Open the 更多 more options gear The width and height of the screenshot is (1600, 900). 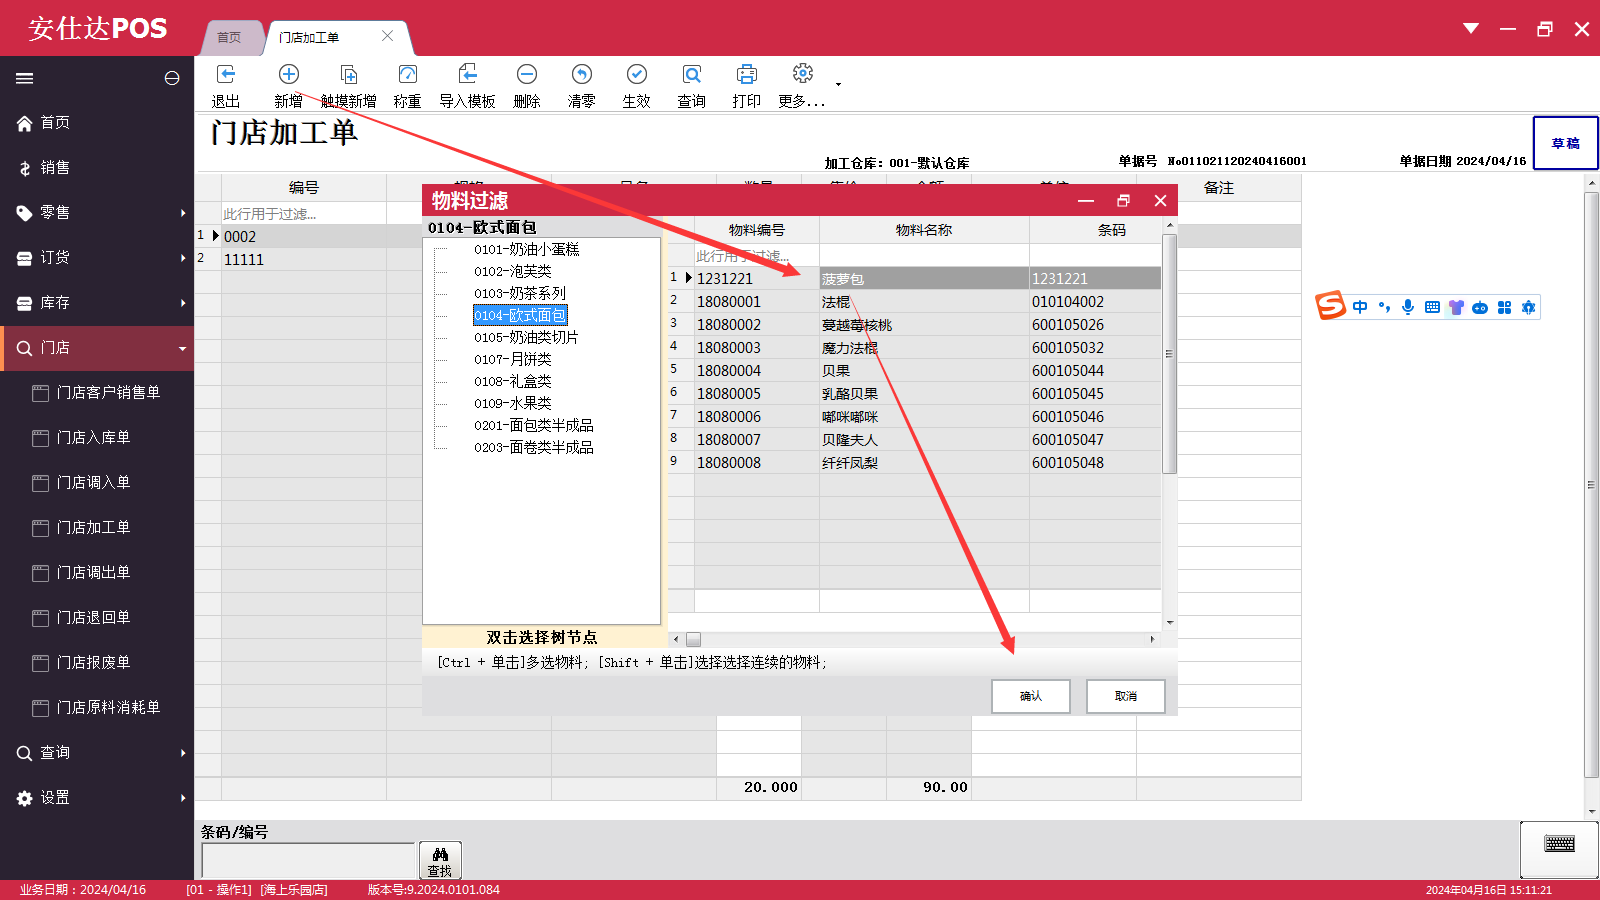coord(802,74)
